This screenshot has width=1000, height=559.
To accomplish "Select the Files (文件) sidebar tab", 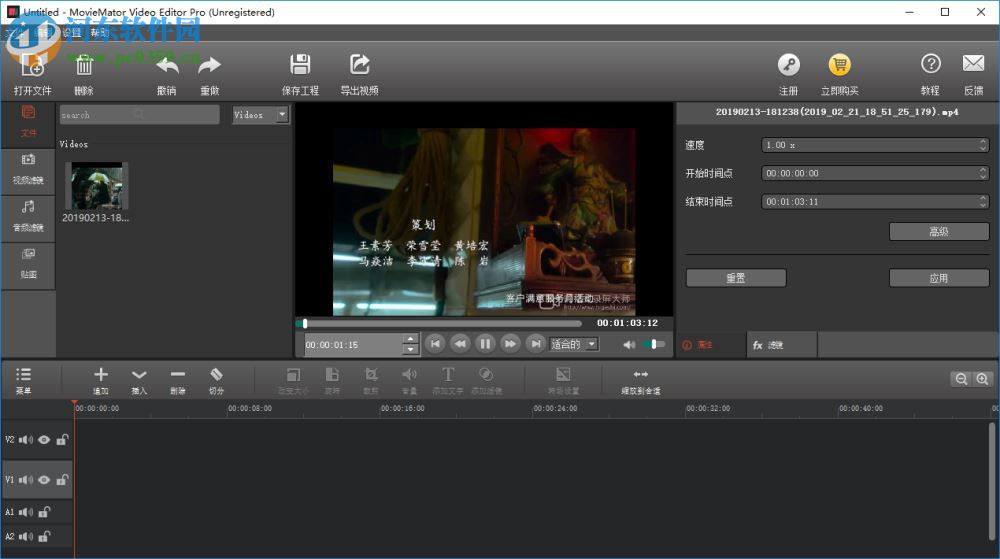I will pos(28,122).
